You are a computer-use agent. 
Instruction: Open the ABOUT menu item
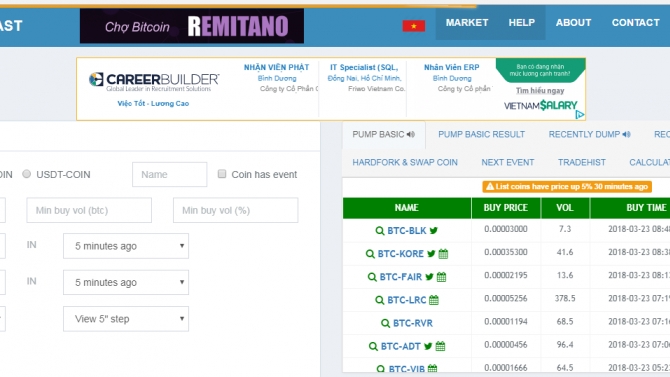[x=573, y=23]
